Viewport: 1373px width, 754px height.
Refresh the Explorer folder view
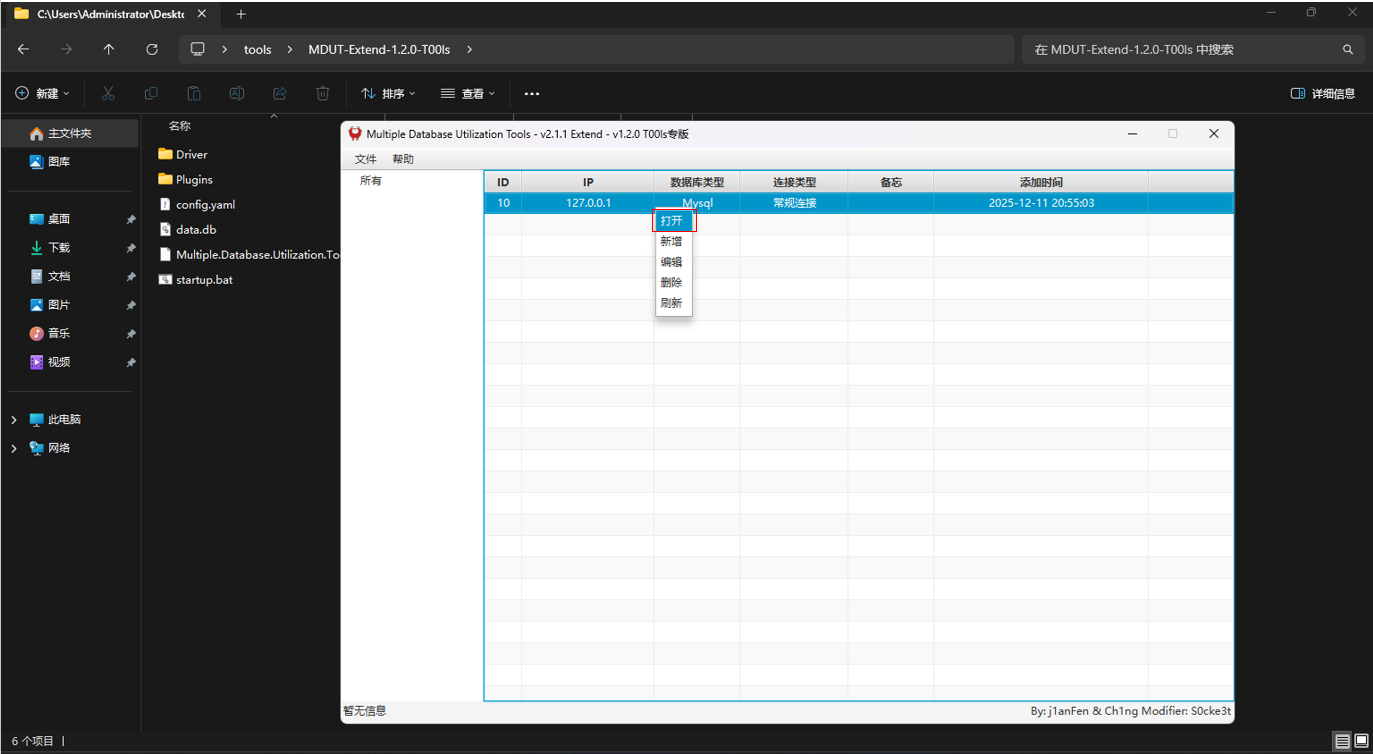(x=152, y=49)
